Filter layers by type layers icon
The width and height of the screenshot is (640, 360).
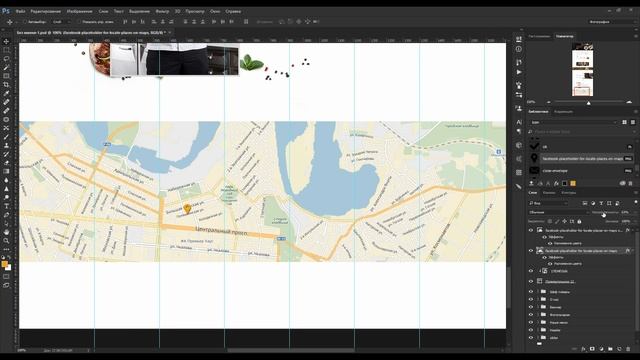point(601,203)
